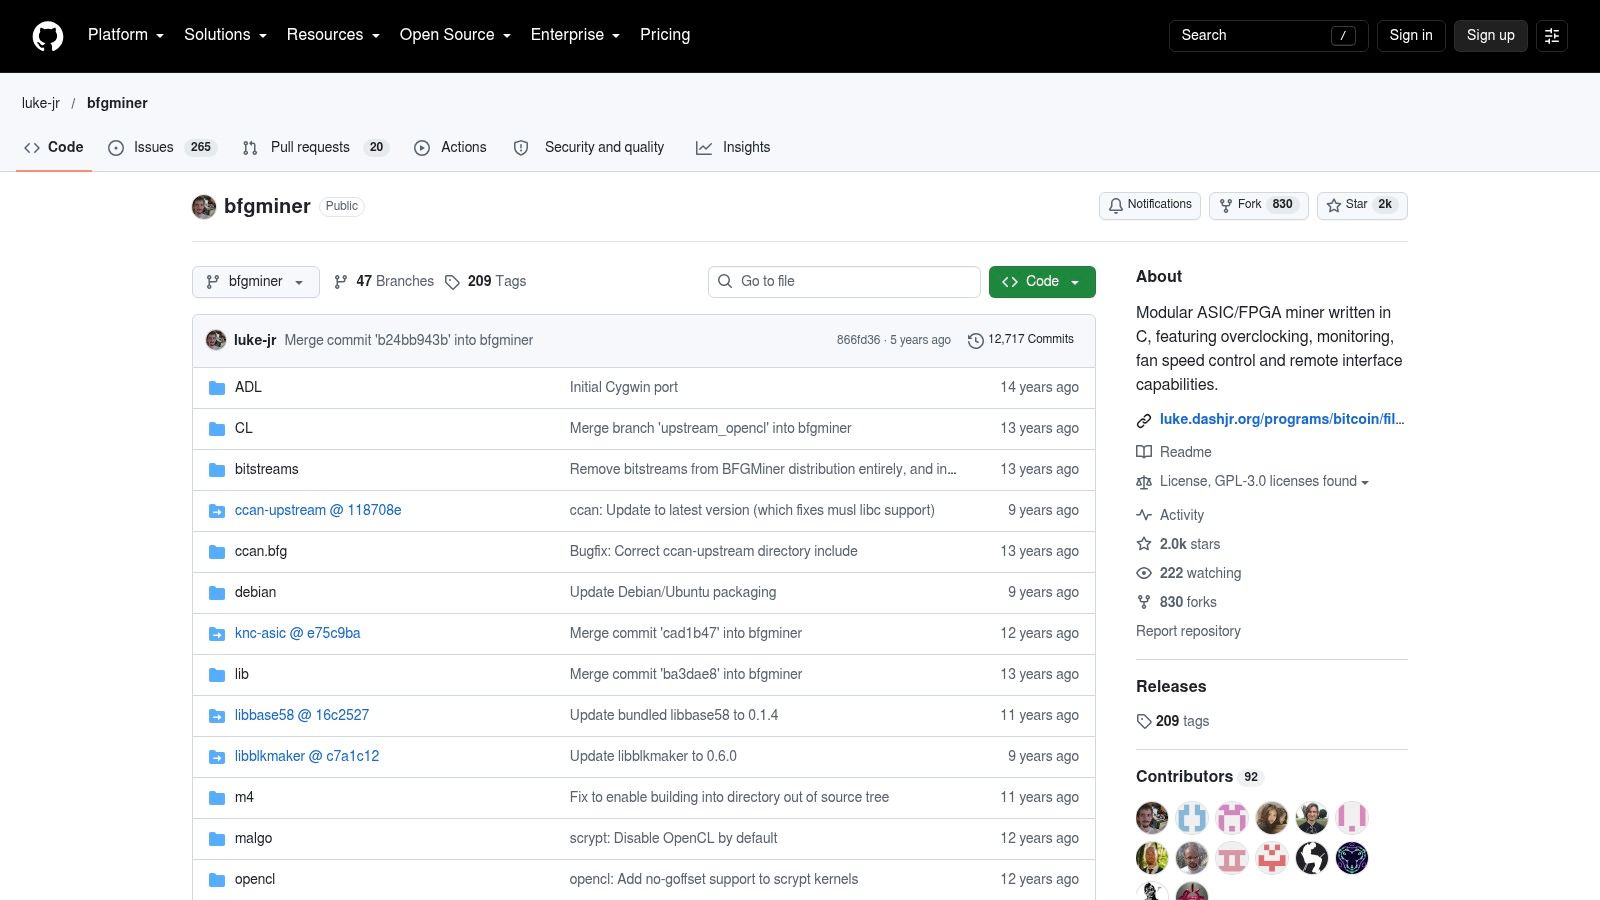Switch to the Insights tab
The height and width of the screenshot is (900, 1600).
coord(734,147)
